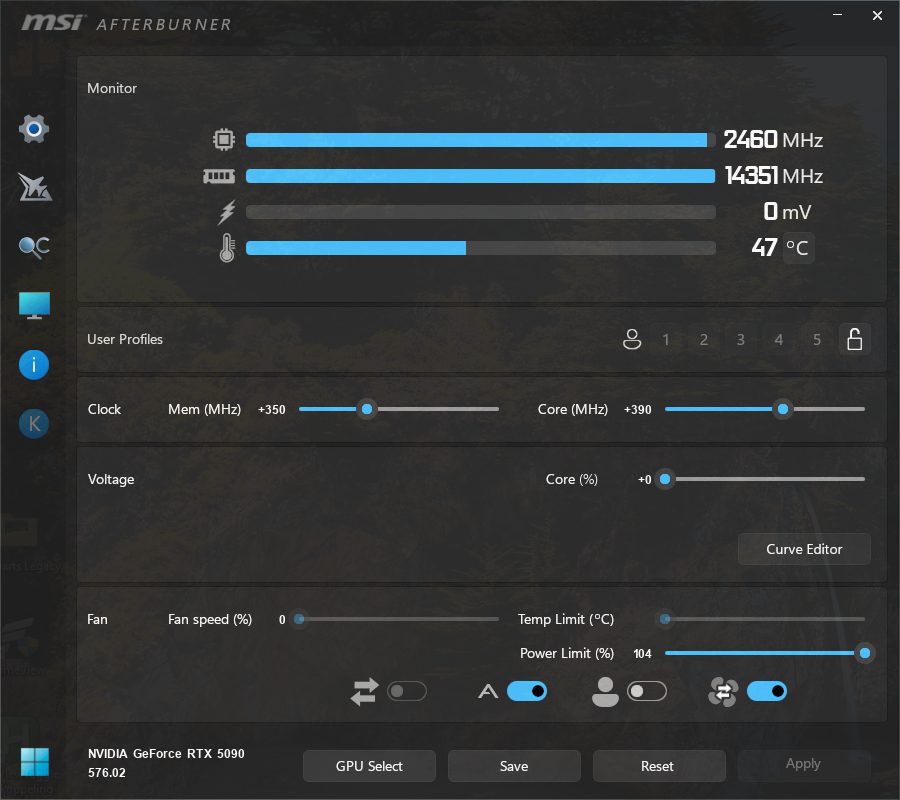Reset settings with the Reset button
Viewport: 900px width, 800px height.
tap(658, 766)
